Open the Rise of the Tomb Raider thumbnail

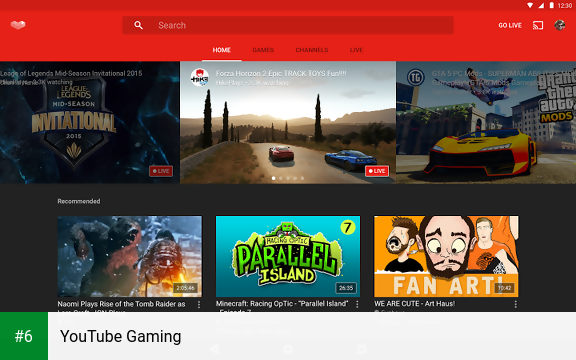tap(130, 256)
